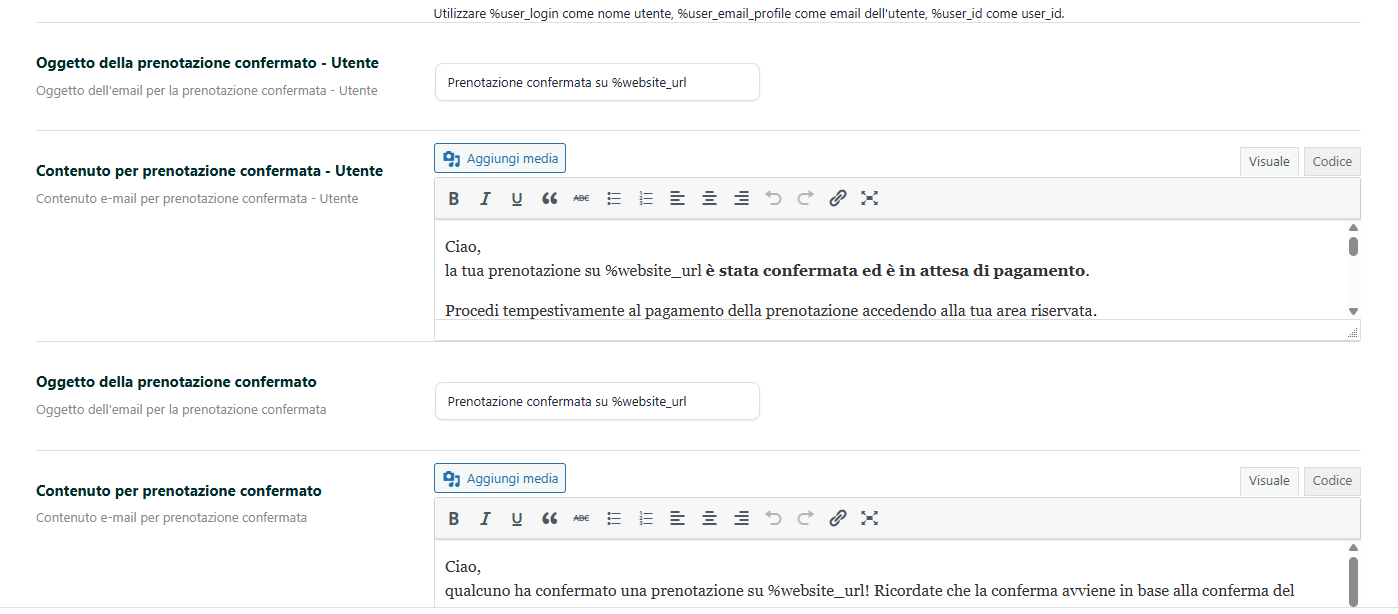The width and height of the screenshot is (1398, 614).
Task: Open fullscreen mode in the Utente content editor
Action: coord(870,198)
